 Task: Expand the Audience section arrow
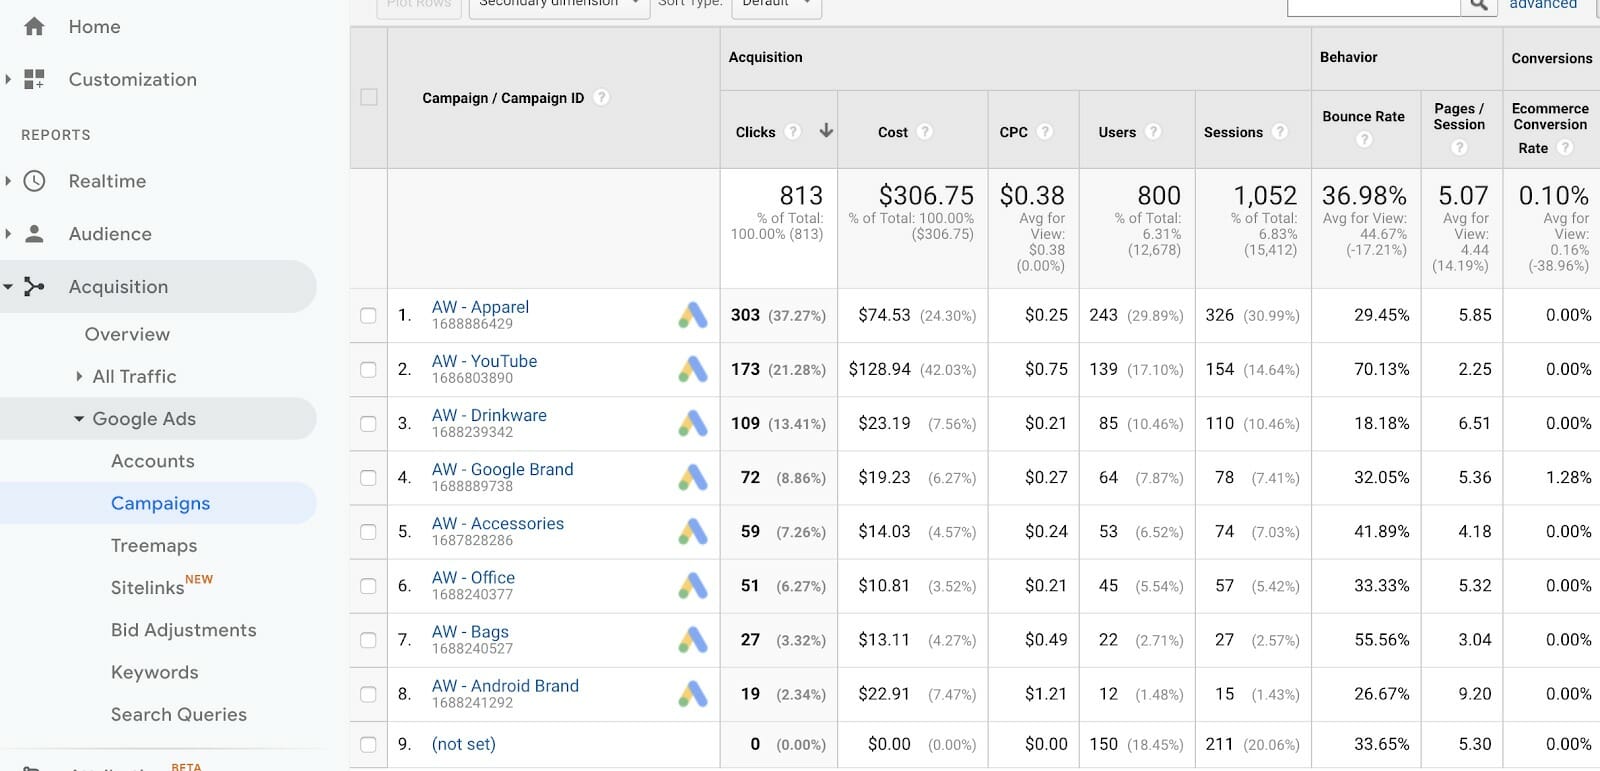click(8, 234)
